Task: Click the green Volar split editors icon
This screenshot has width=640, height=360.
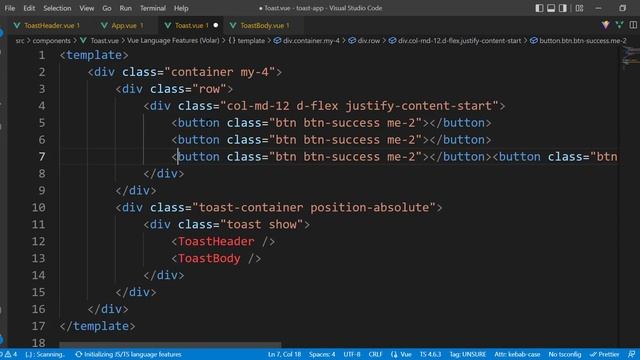Action: (x=620, y=25)
